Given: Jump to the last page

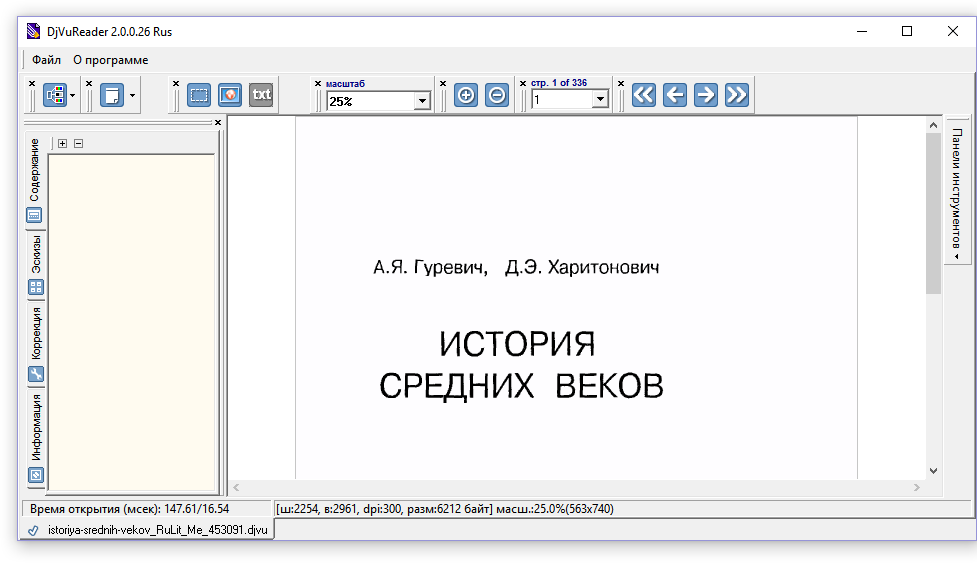Looking at the screenshot, I should coord(737,95).
